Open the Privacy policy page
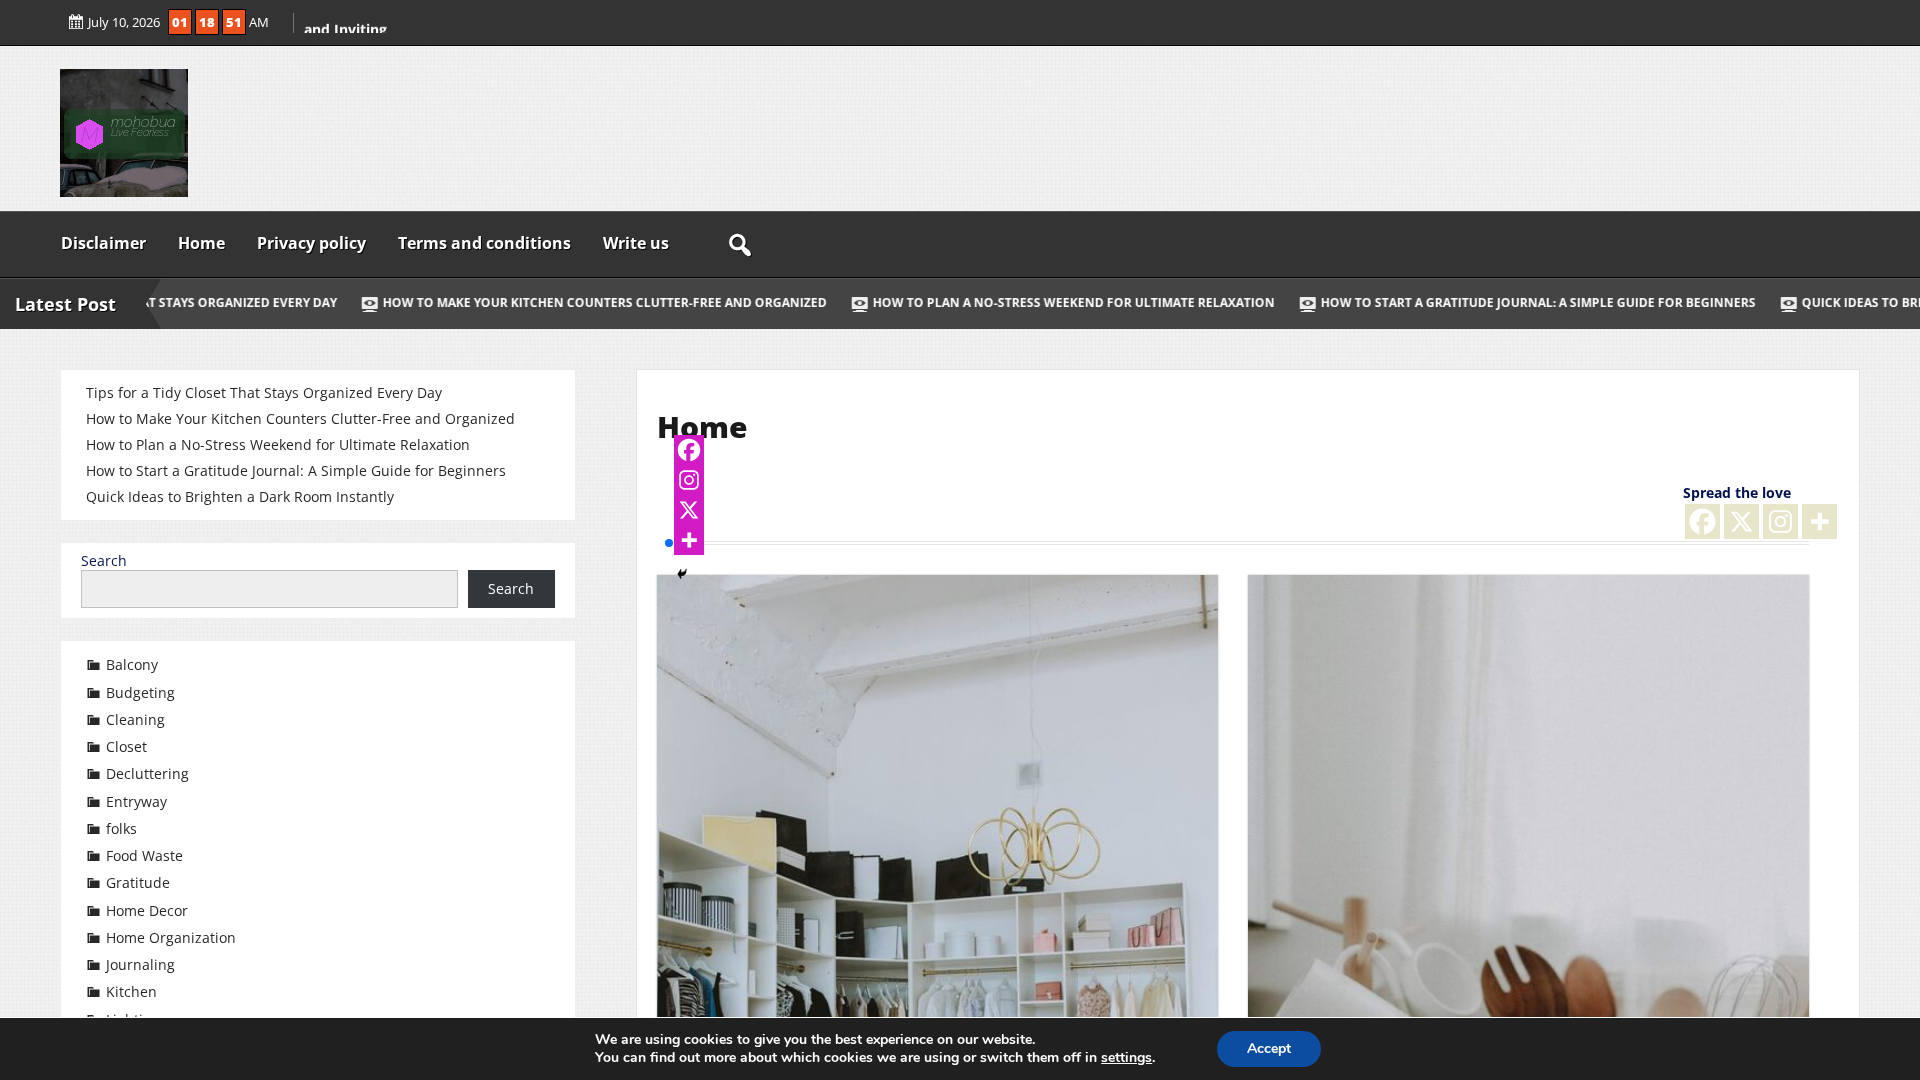 [311, 243]
